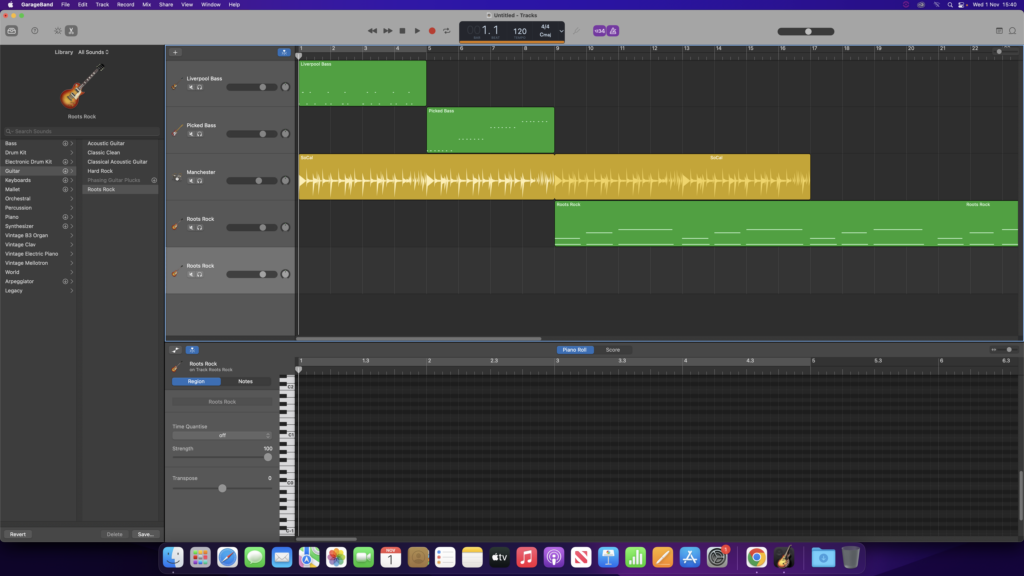Viewport: 1024px width, 576px height.
Task: Select the Hard Rock patch
Action: [x=100, y=171]
